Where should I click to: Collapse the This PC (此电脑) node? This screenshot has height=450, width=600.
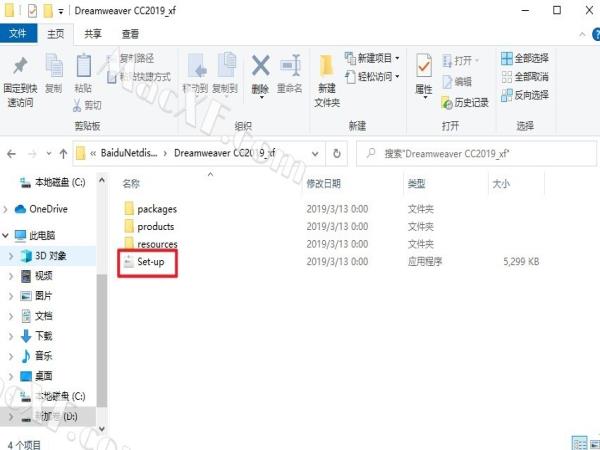pyautogui.click(x=5, y=235)
